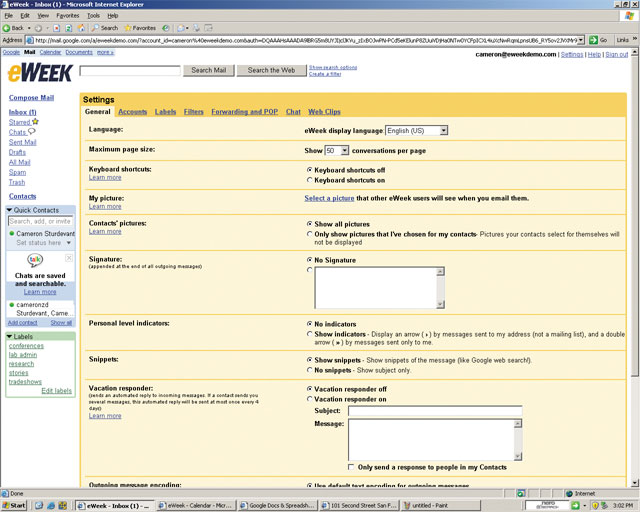Collapse the Labels panel
Viewport: 640px width, 512px height.
(x=9, y=336)
